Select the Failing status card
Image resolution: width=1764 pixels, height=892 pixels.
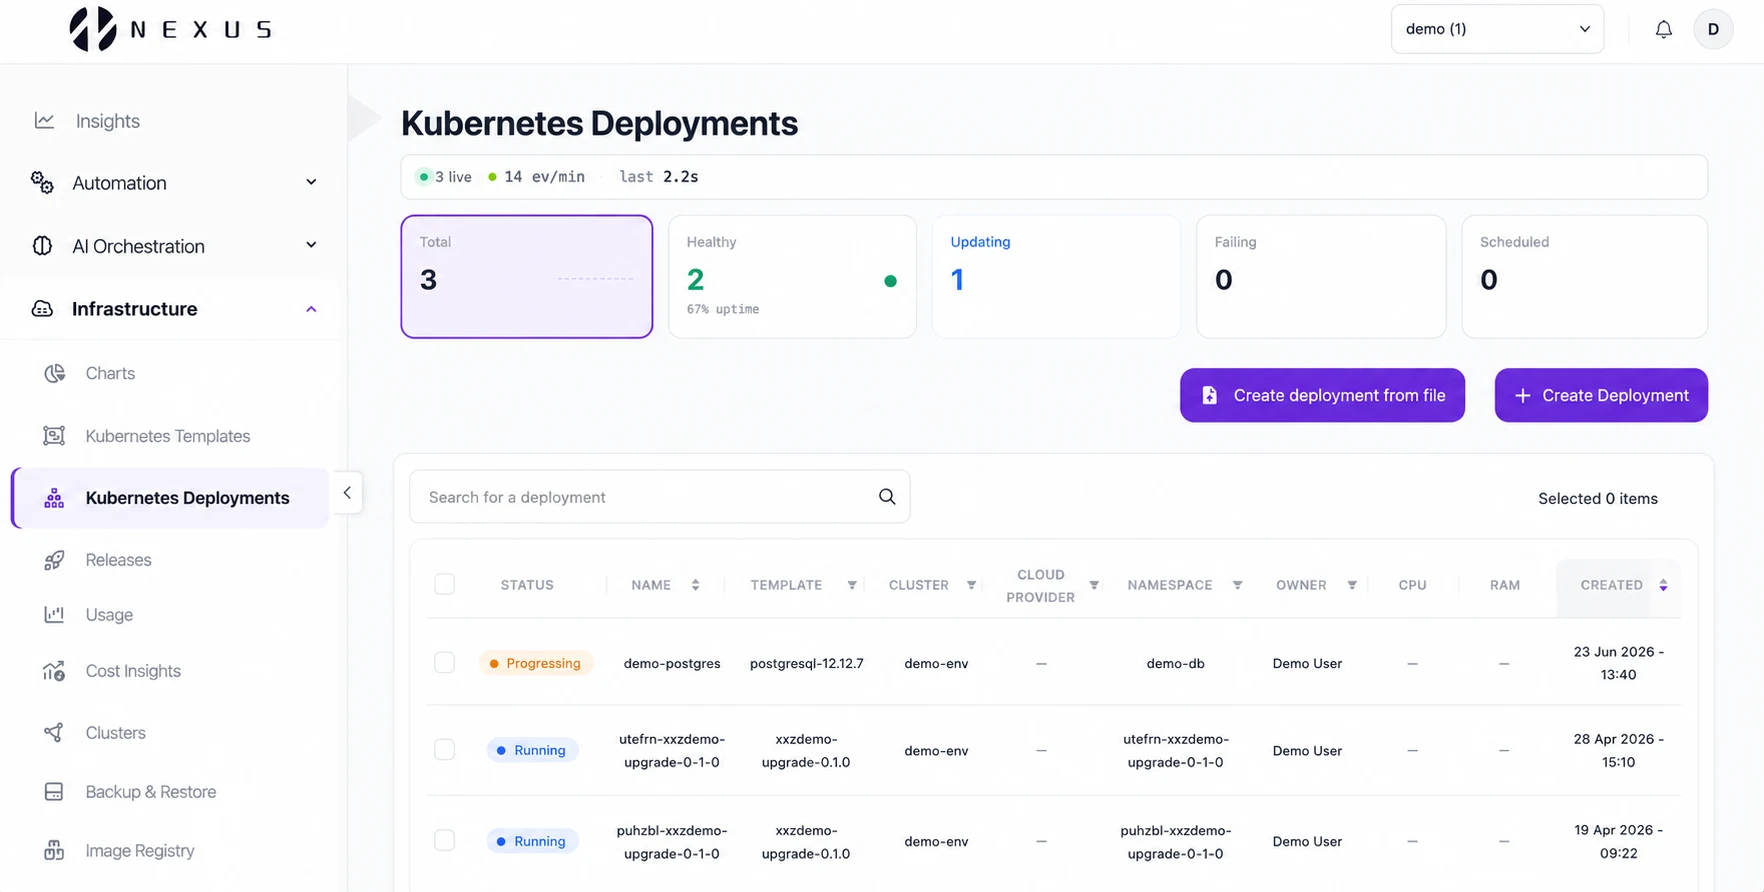1321,277
